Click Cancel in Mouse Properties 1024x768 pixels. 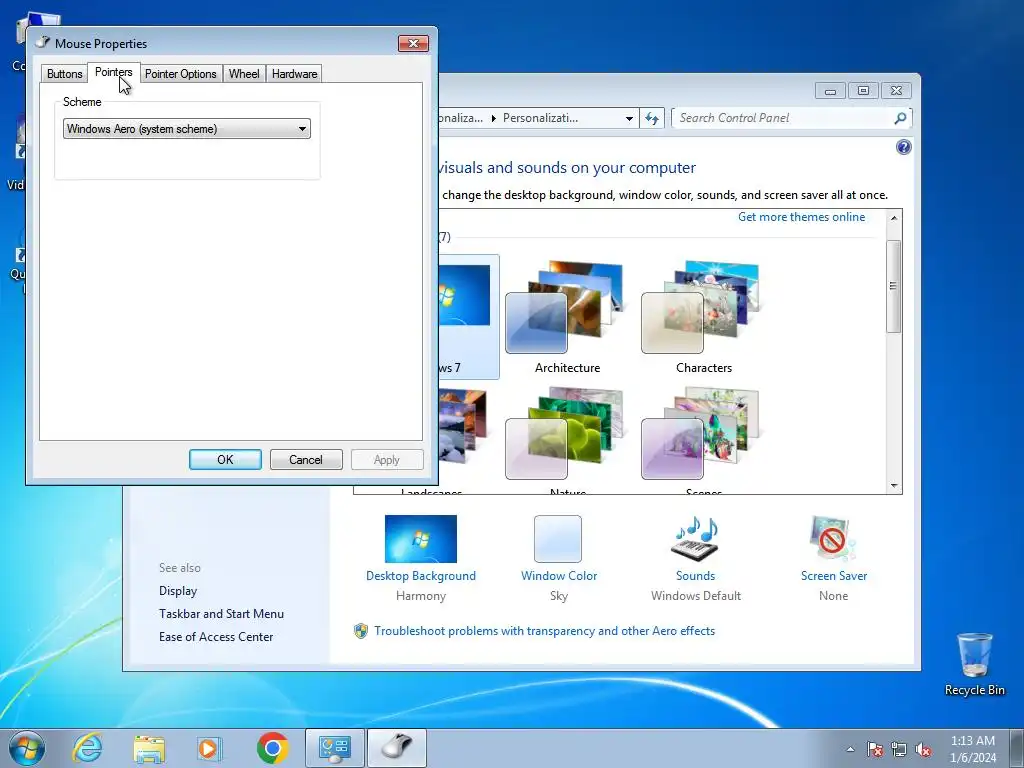[x=306, y=460]
